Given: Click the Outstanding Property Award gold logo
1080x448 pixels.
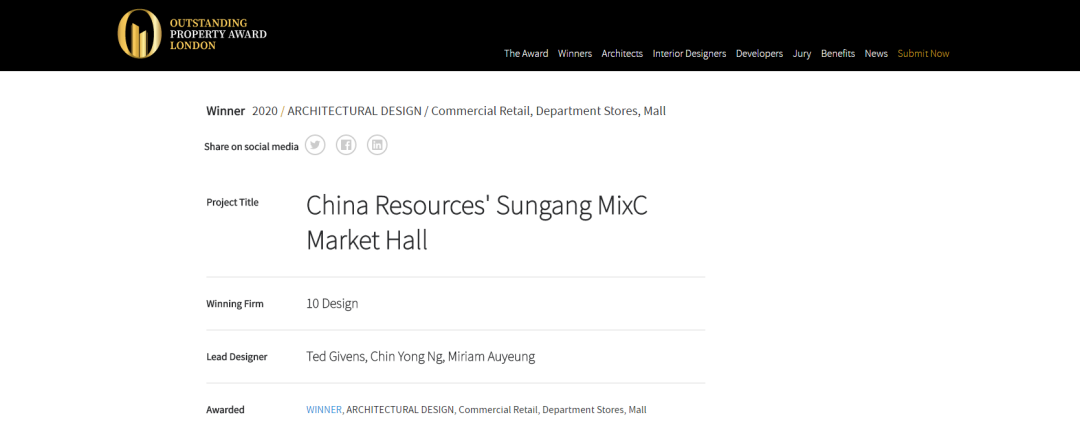Looking at the screenshot, I should [140, 34].
